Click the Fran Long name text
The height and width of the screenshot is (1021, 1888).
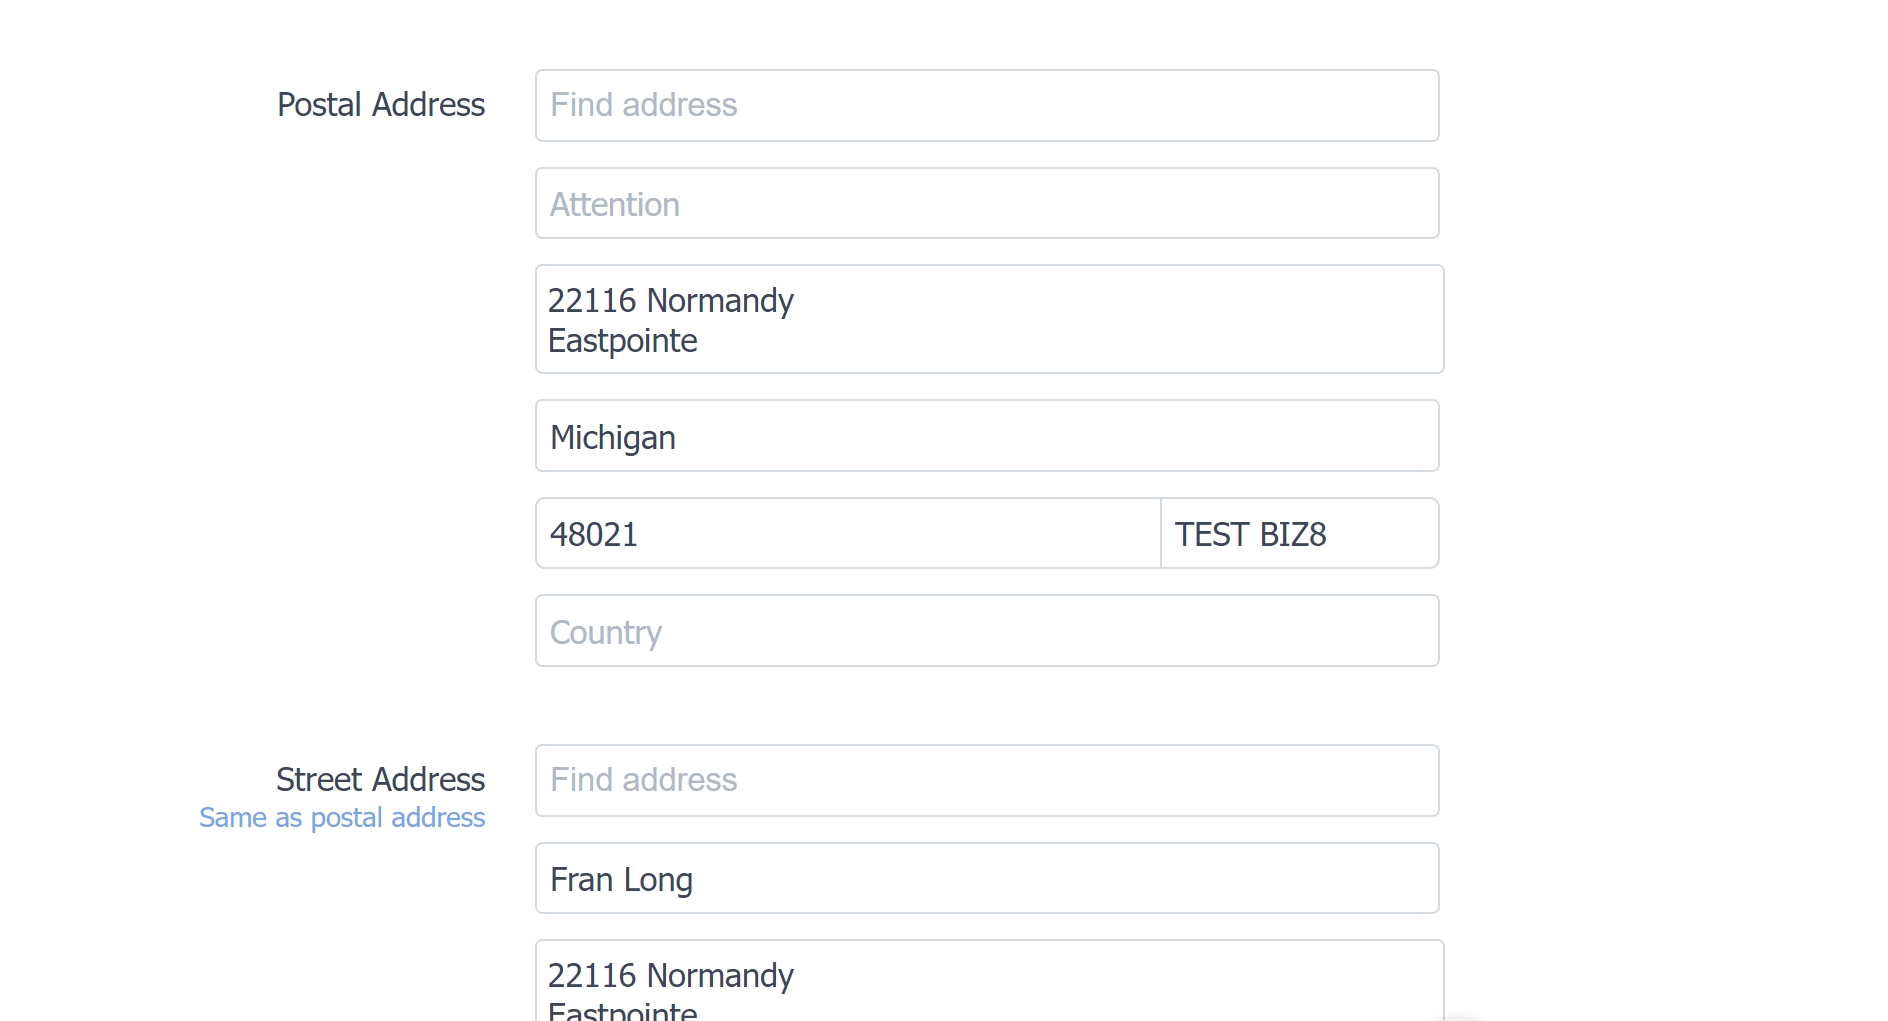click(x=621, y=880)
